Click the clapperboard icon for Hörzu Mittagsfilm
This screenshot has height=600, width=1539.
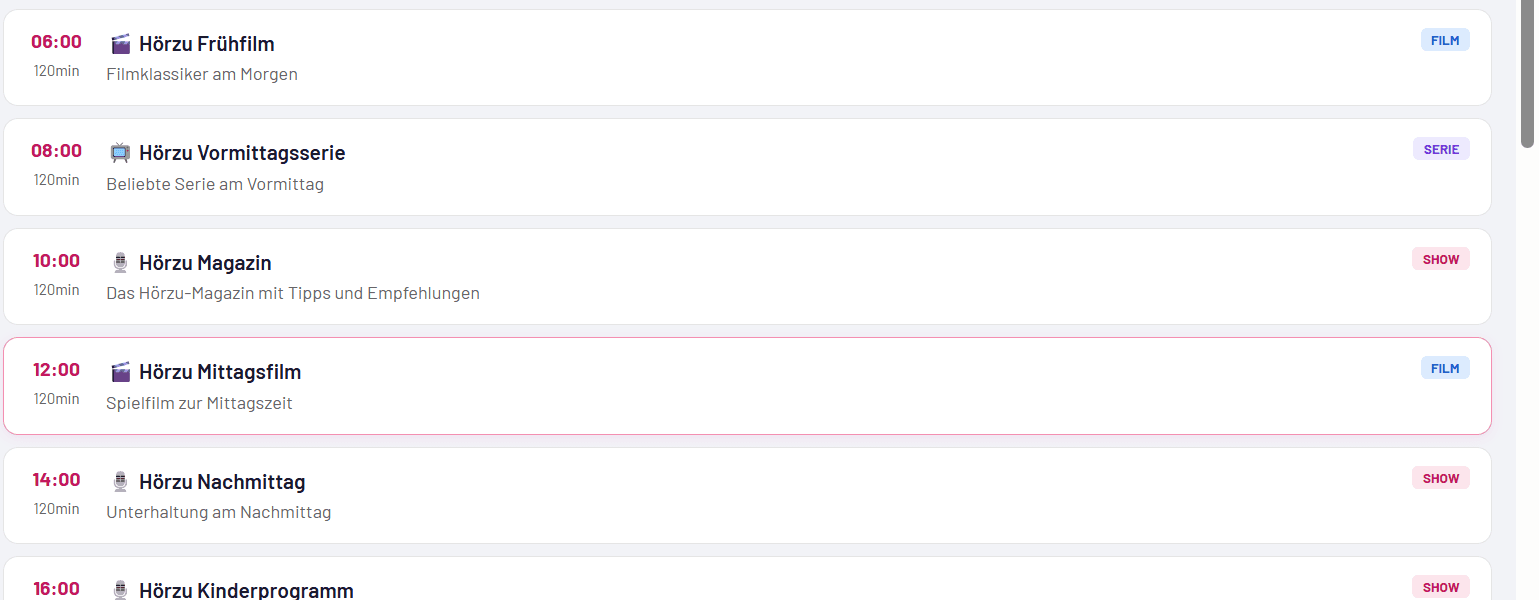click(x=120, y=370)
